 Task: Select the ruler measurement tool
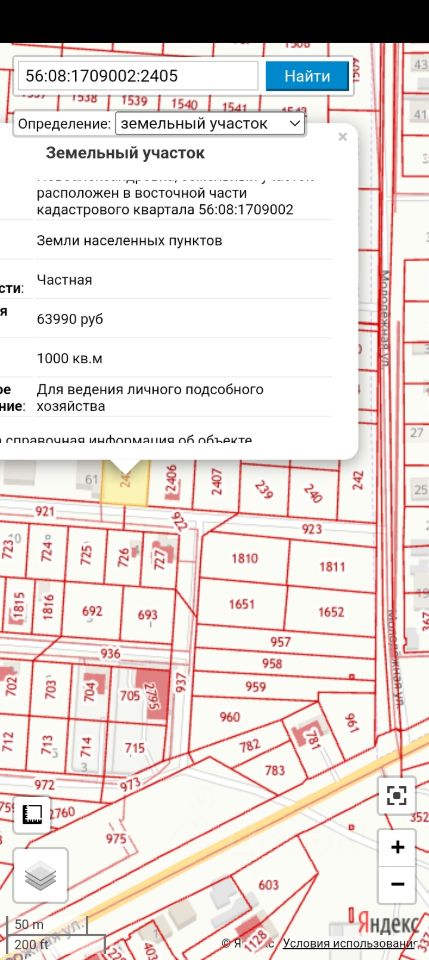(32, 814)
